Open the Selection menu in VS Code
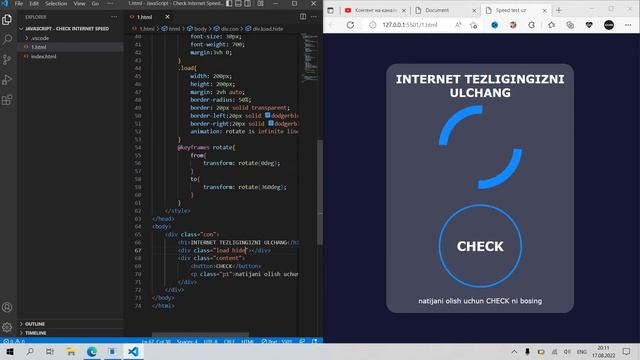This screenshot has height=360, width=640. click(56, 4)
